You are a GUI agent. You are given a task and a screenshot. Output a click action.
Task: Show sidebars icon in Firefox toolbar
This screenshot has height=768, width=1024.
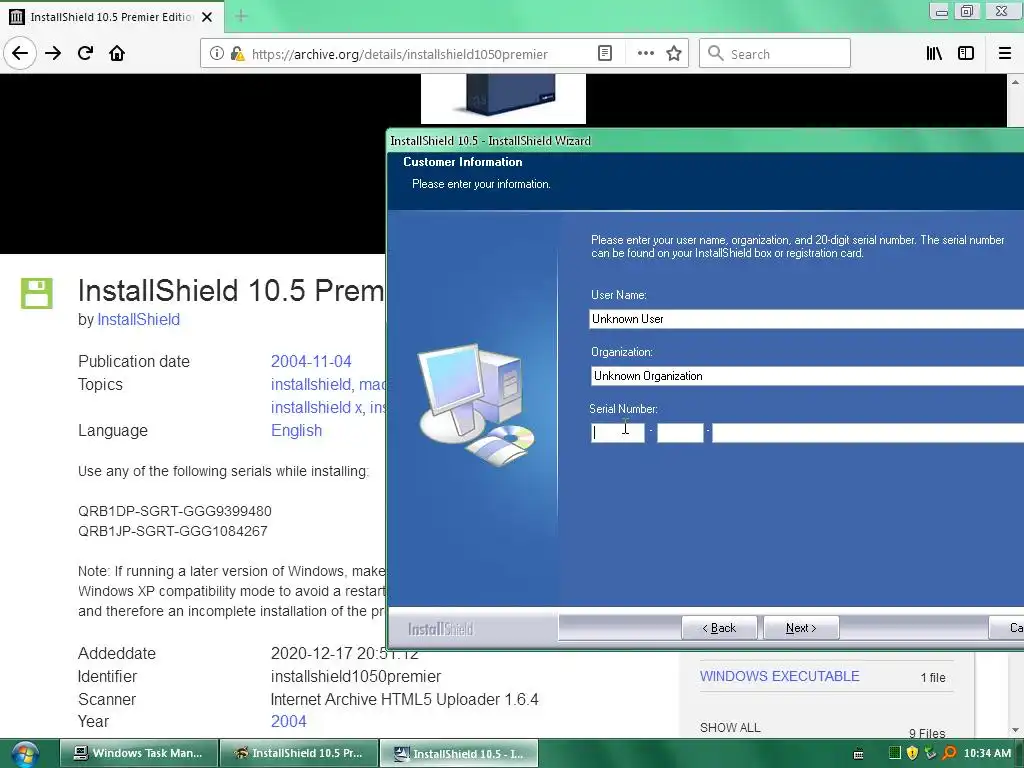966,54
